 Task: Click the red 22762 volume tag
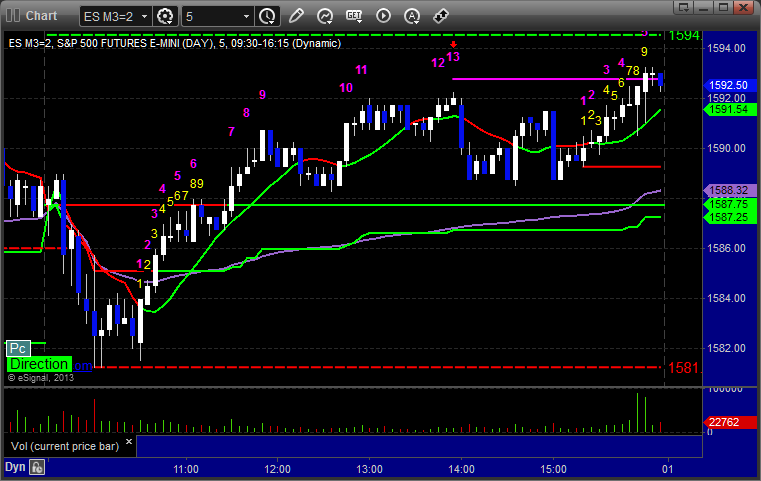pos(729,422)
